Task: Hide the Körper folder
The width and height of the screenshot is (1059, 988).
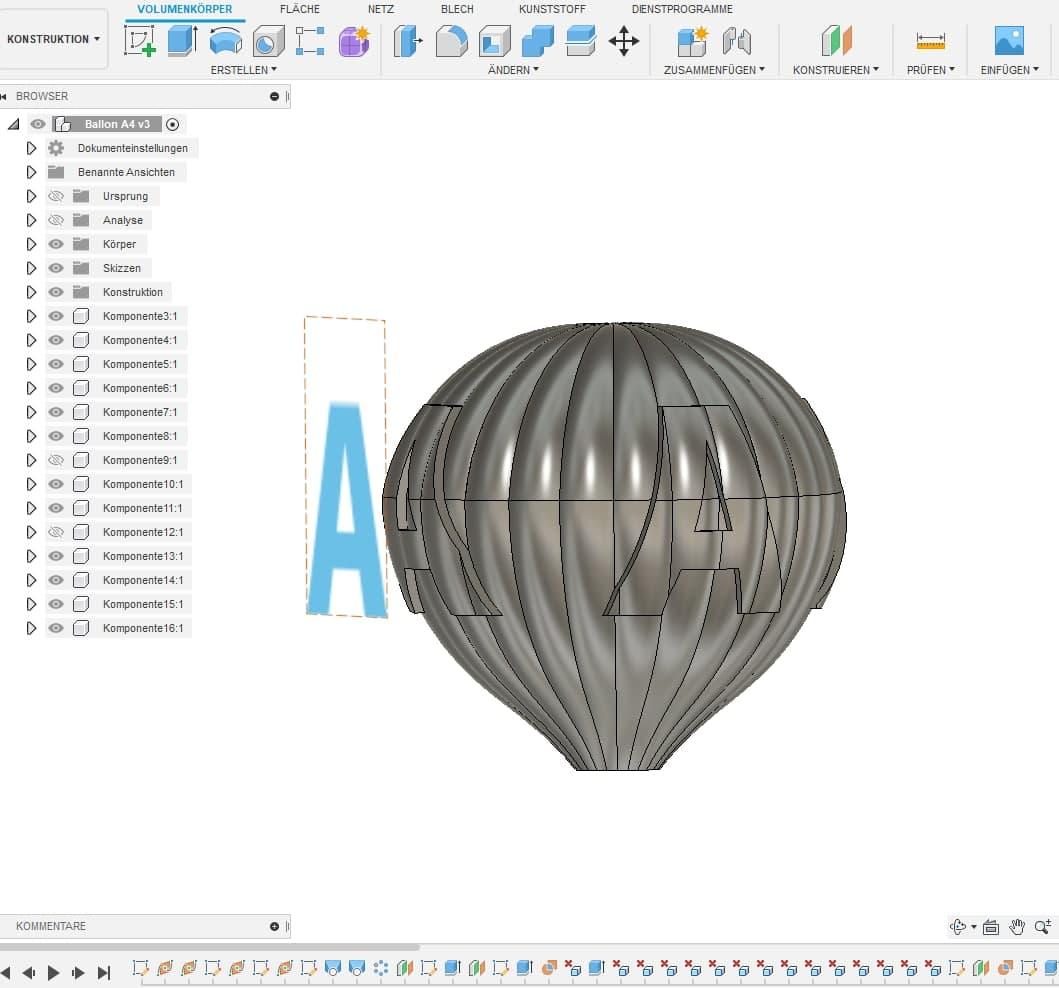Action: pyautogui.click(x=56, y=244)
